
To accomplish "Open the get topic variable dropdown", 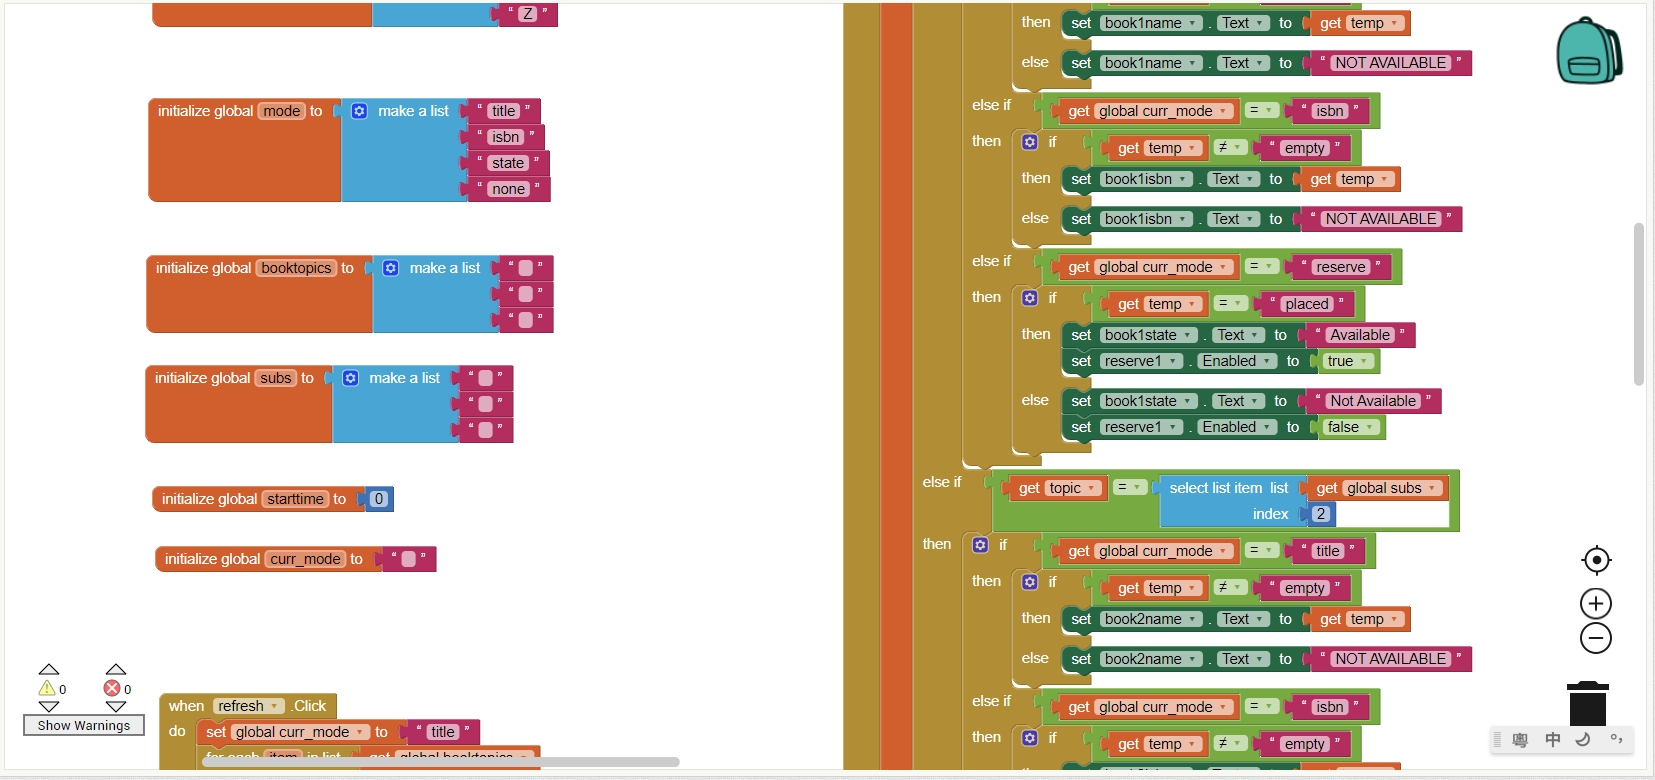I will pyautogui.click(x=1092, y=488).
